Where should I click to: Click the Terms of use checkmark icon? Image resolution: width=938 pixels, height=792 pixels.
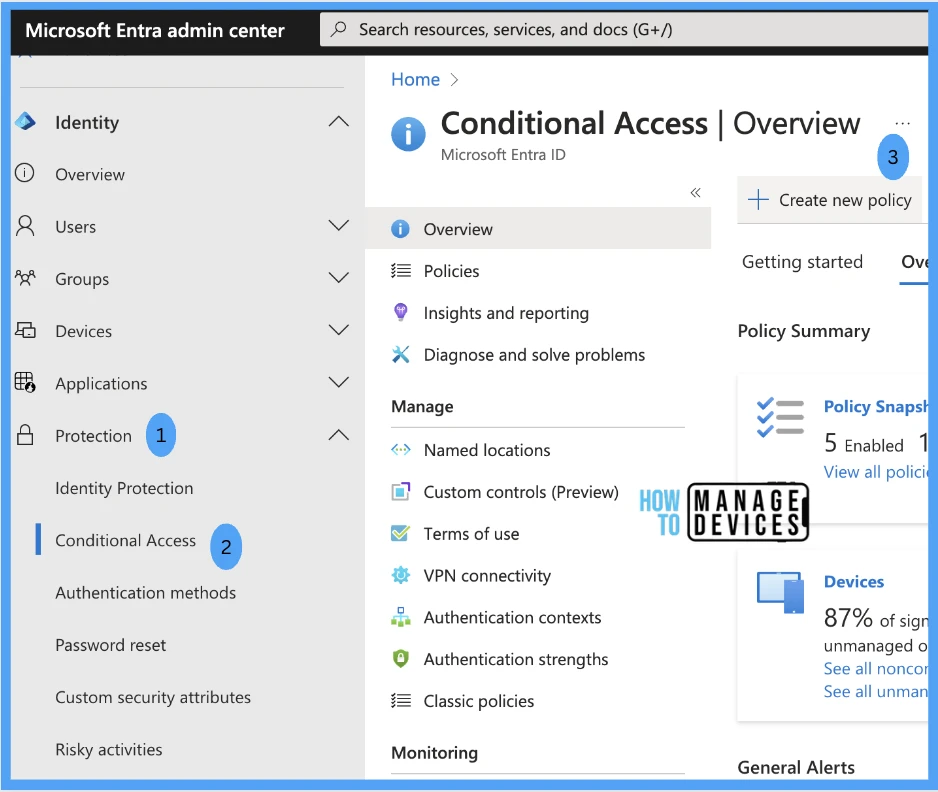400,533
